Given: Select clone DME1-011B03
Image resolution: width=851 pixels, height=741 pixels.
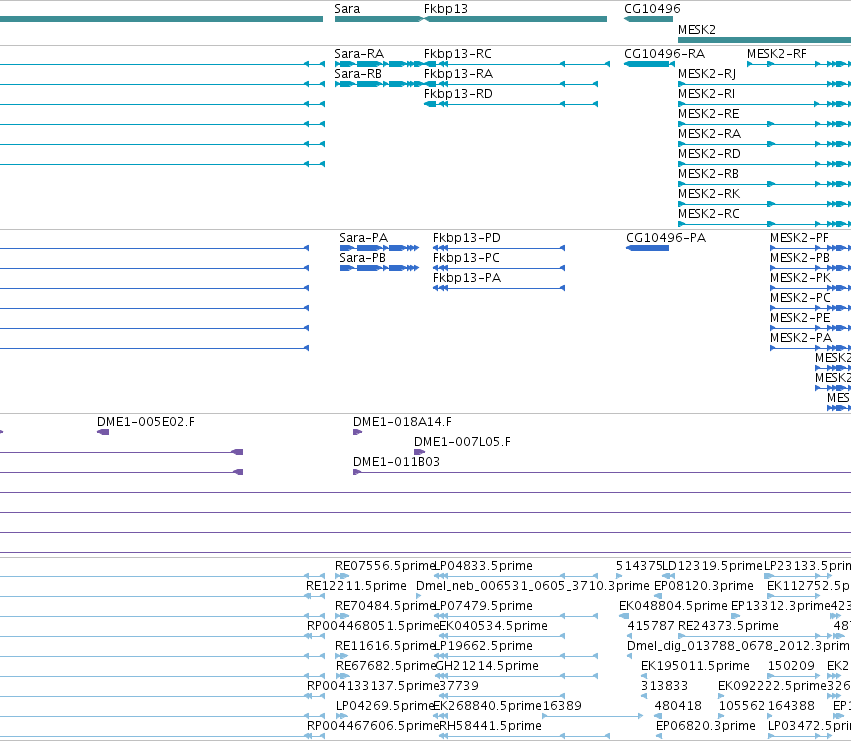Looking at the screenshot, I should point(602,472).
